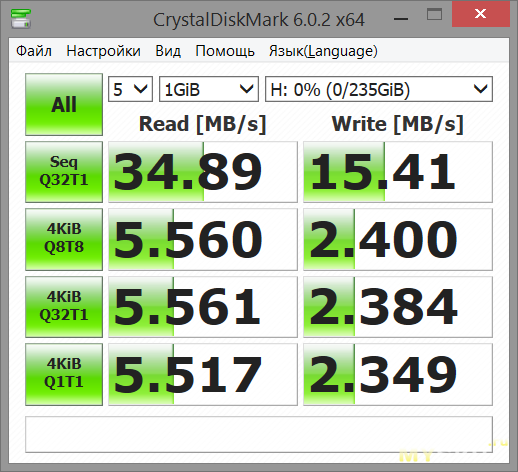This screenshot has height=472, width=518.
Task: Click the empty comment field at bottom
Action: (x=259, y=434)
